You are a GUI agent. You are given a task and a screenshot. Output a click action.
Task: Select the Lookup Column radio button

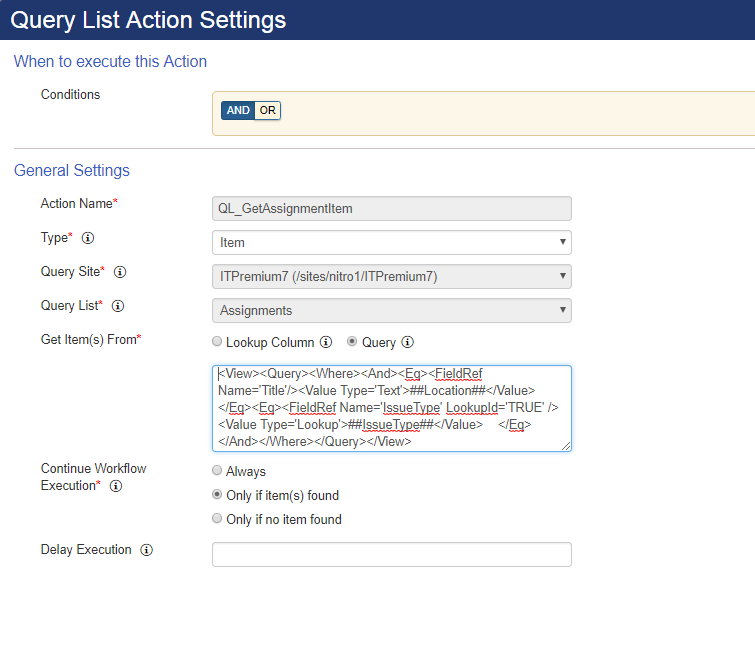pos(217,341)
